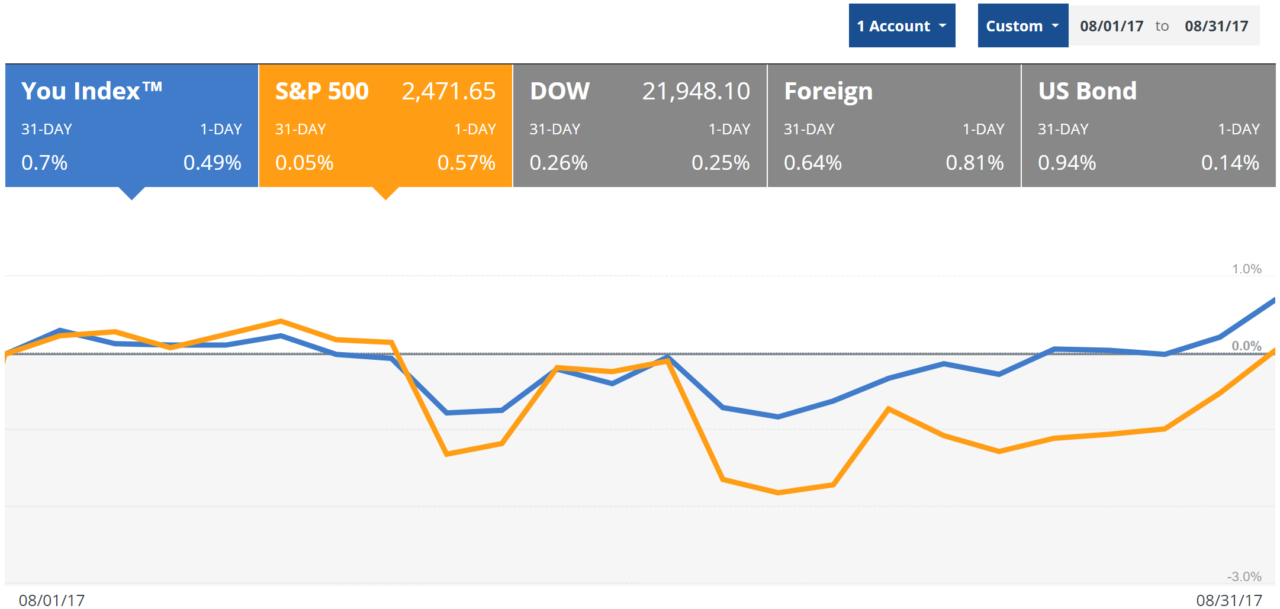Click the S&P 500 value 2,471.65
Image resolution: width=1280 pixels, height=609 pixels.
448,91
